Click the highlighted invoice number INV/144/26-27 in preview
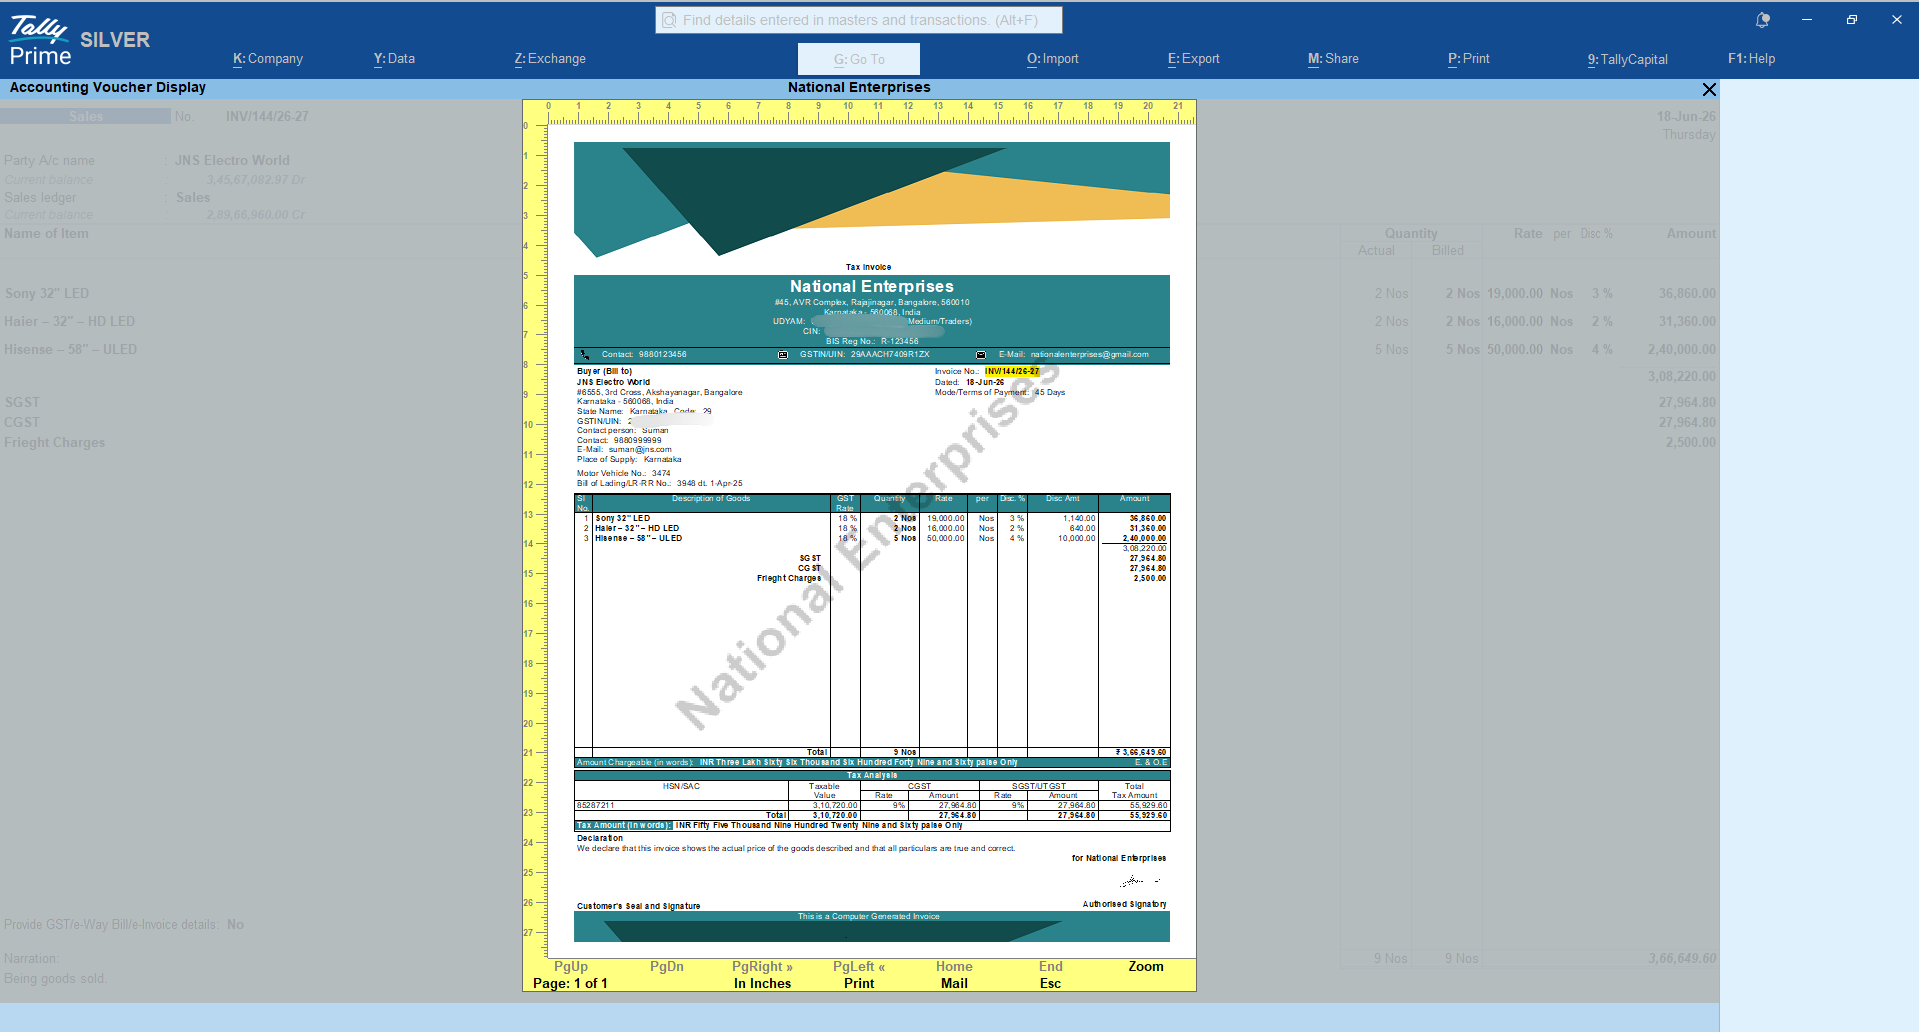1919x1032 pixels. pyautogui.click(x=1012, y=372)
